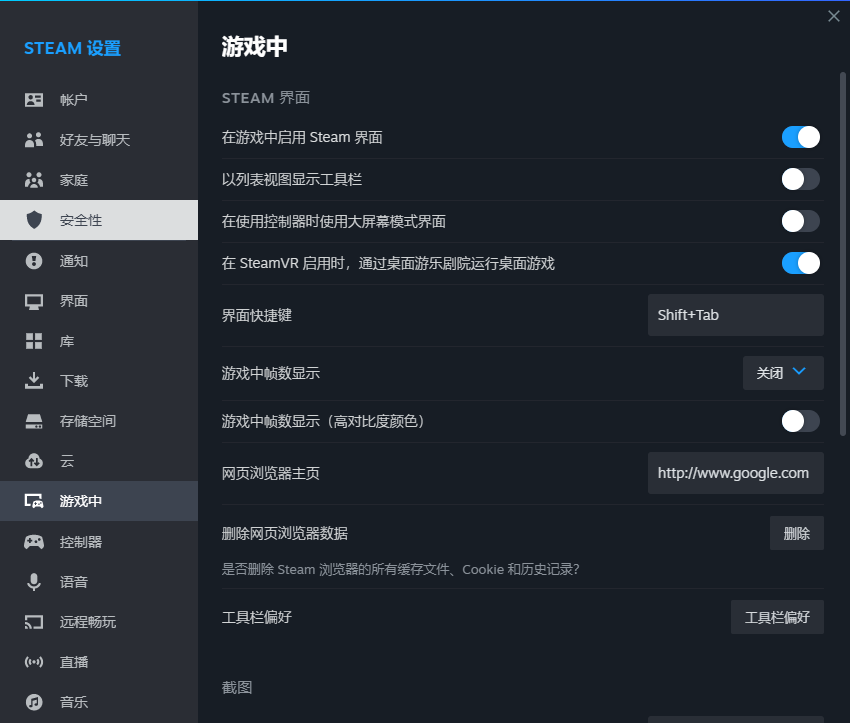Click the 云 cloud sync icon
850x723 pixels.
point(34,461)
